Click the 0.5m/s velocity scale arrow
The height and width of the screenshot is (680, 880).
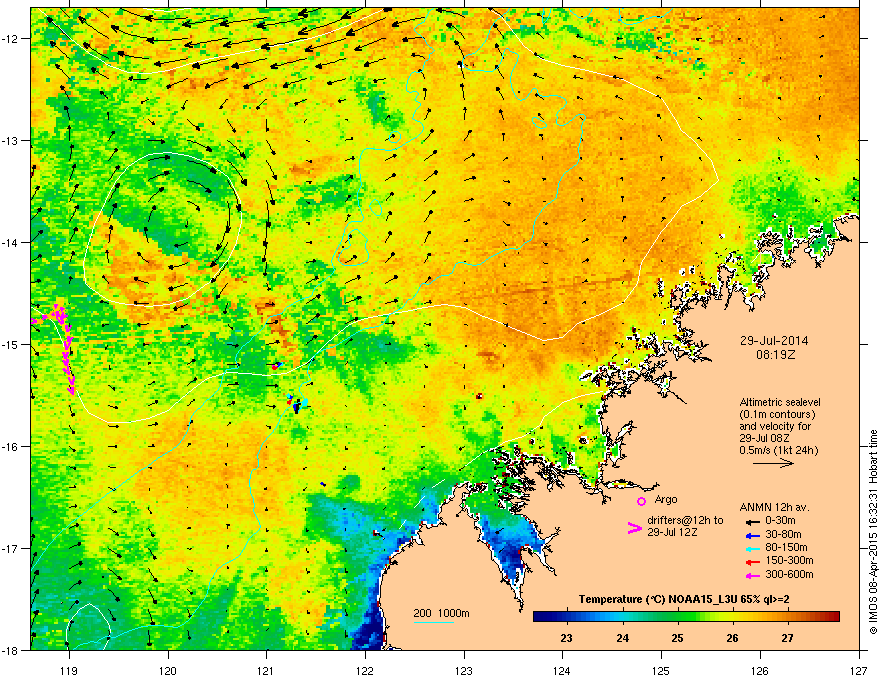[773, 463]
